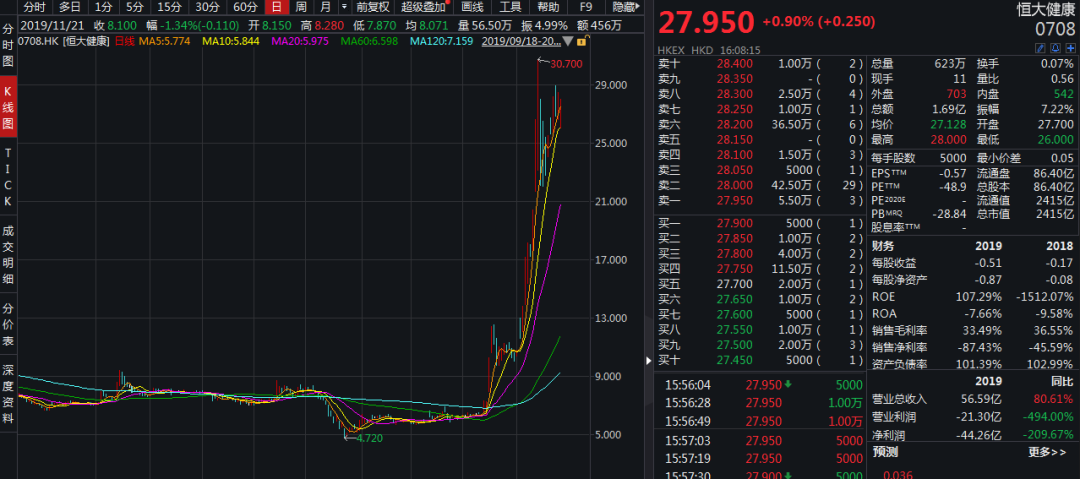Click 隐藏 to hide side panel
The width and height of the screenshot is (1080, 479).
pos(627,8)
